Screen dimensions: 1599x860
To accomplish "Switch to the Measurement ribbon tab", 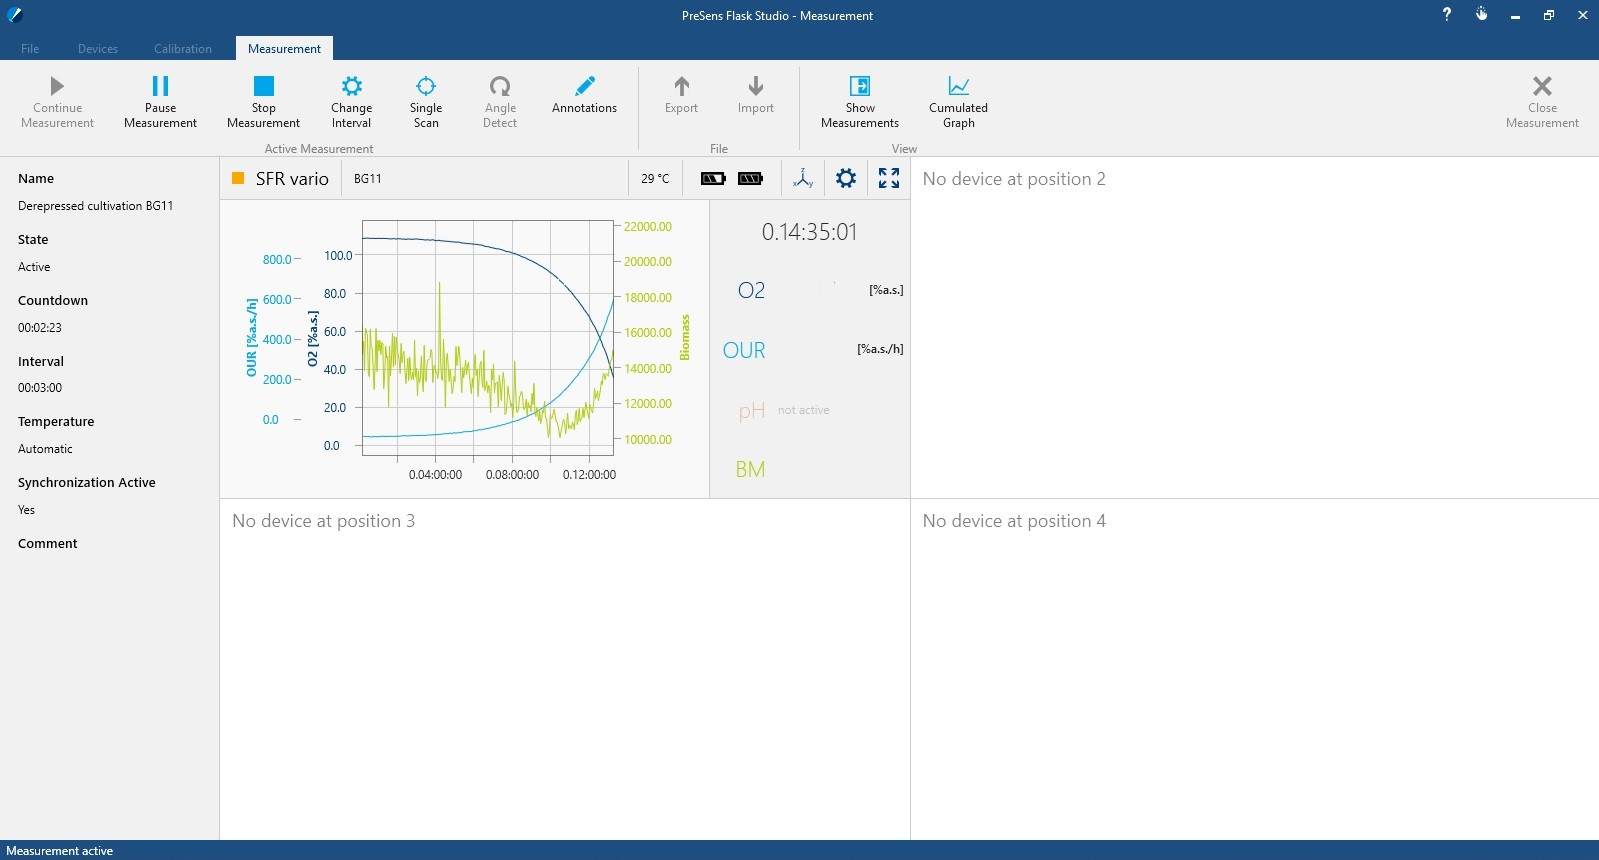I will click(284, 48).
